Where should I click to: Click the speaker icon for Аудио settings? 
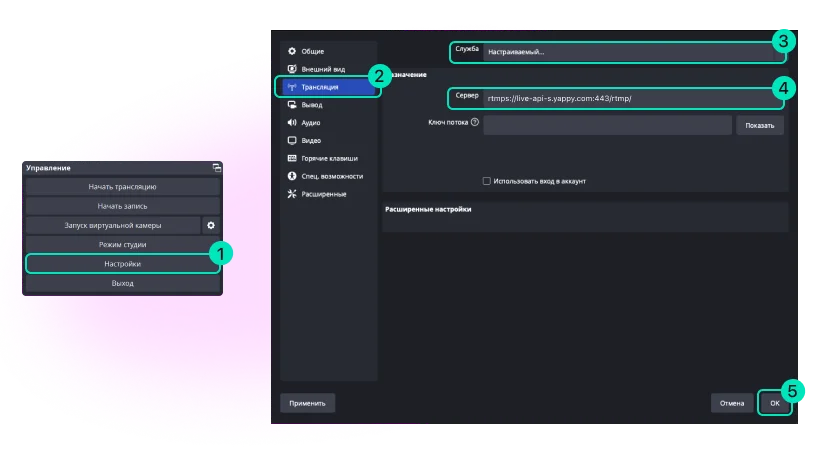point(292,123)
